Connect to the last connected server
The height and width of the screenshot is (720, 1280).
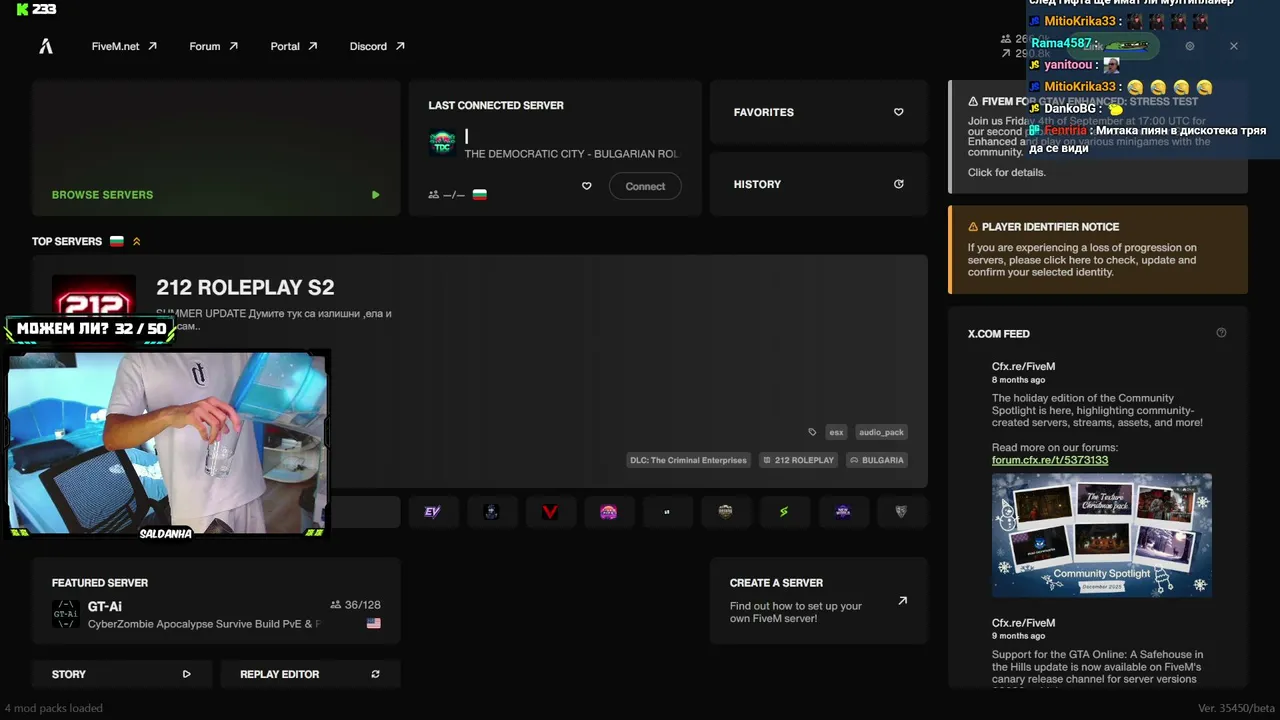click(645, 186)
